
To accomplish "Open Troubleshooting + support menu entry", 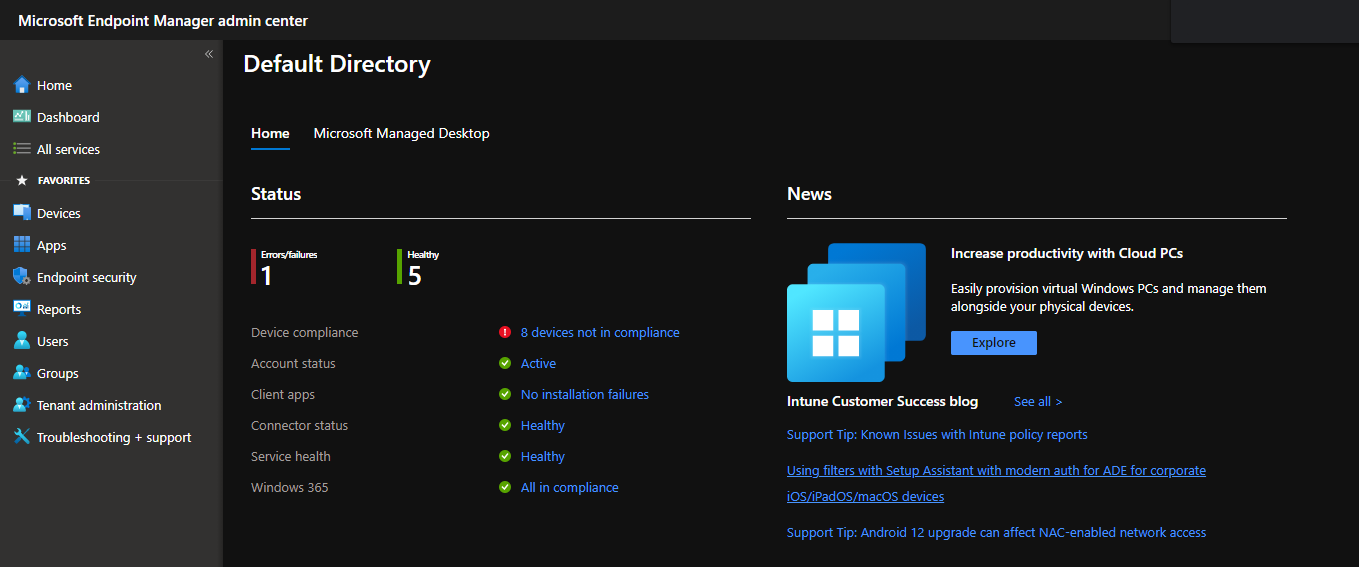I will click(111, 437).
